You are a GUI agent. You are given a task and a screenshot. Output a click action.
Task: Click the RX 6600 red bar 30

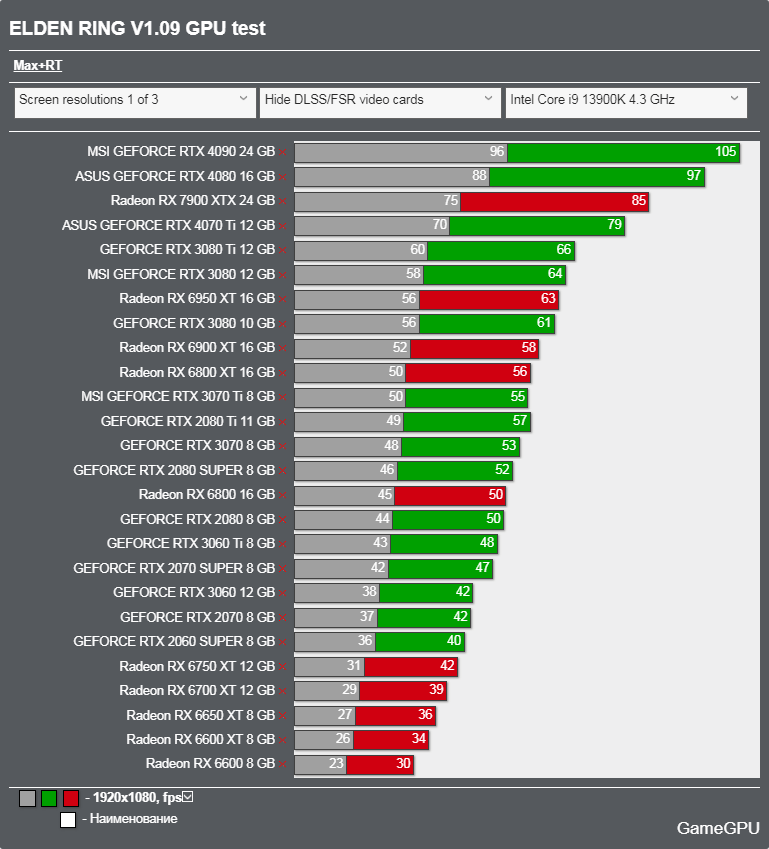[x=380, y=765]
